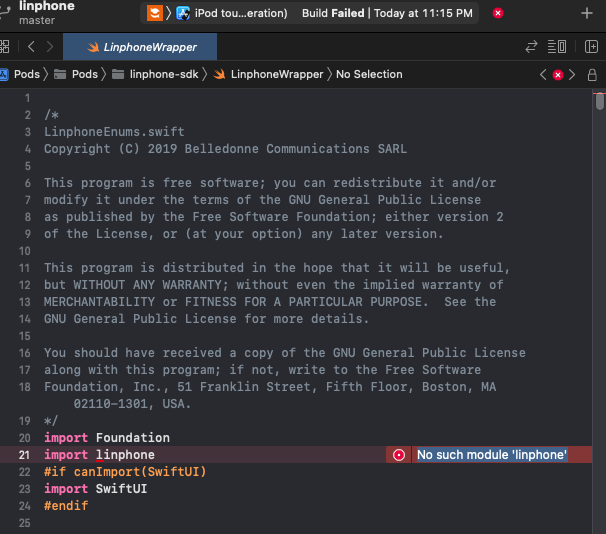Open the master branch selector

tap(37, 20)
